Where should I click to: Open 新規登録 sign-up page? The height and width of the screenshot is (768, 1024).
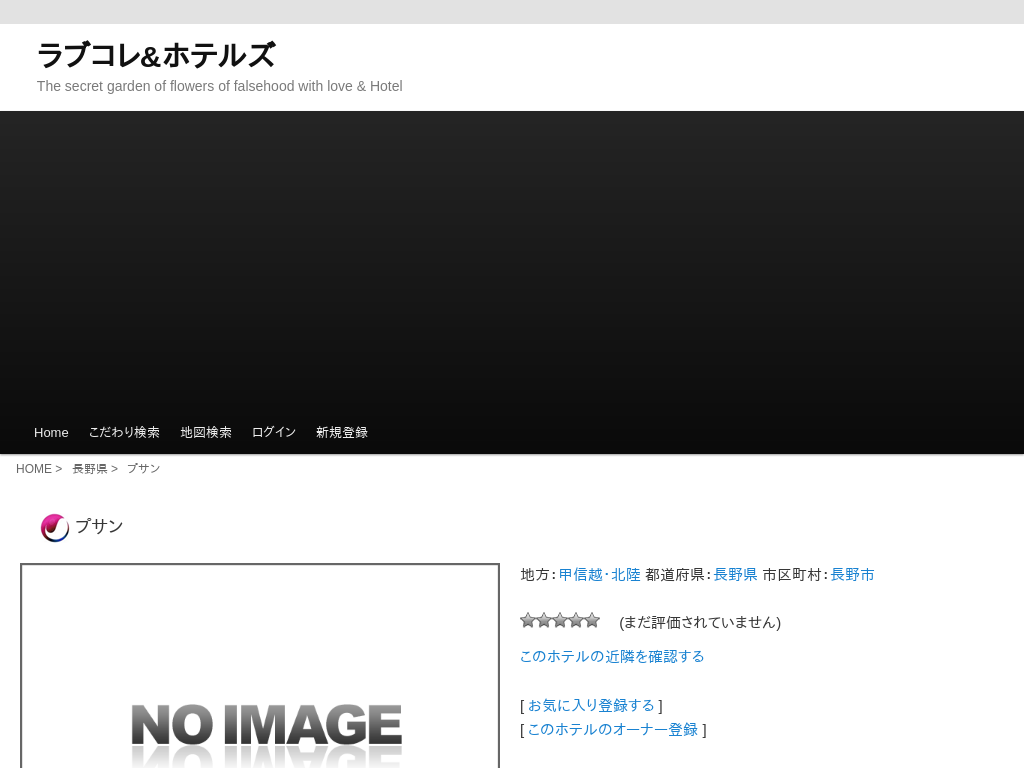coord(342,433)
